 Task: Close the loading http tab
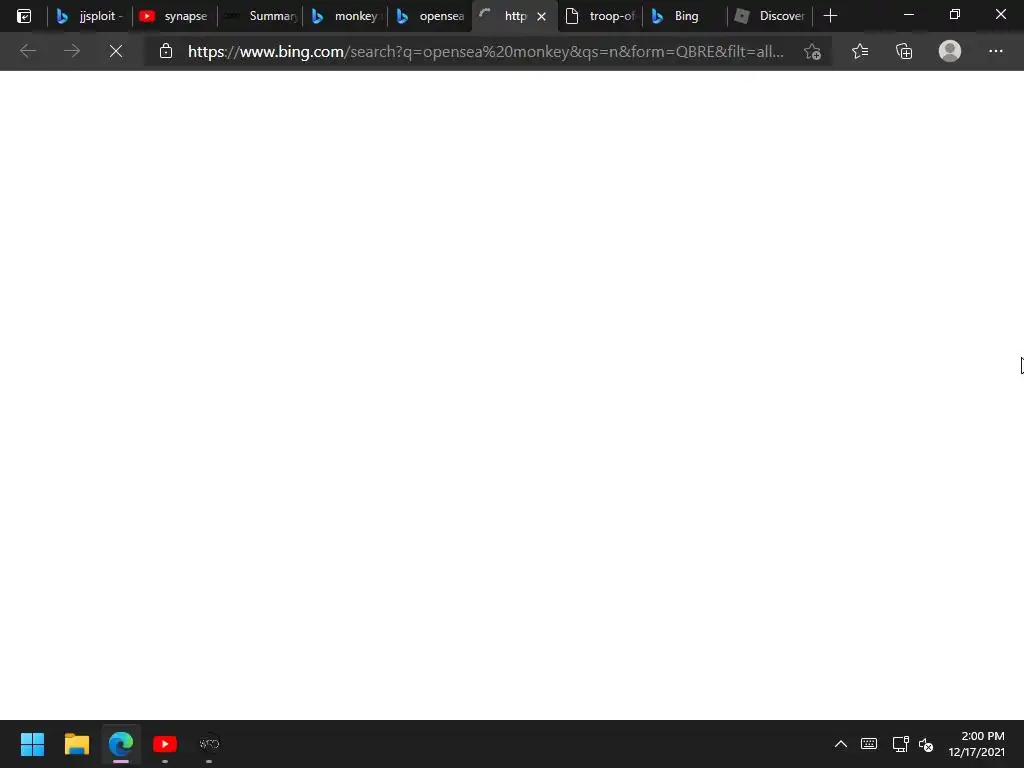(x=541, y=16)
